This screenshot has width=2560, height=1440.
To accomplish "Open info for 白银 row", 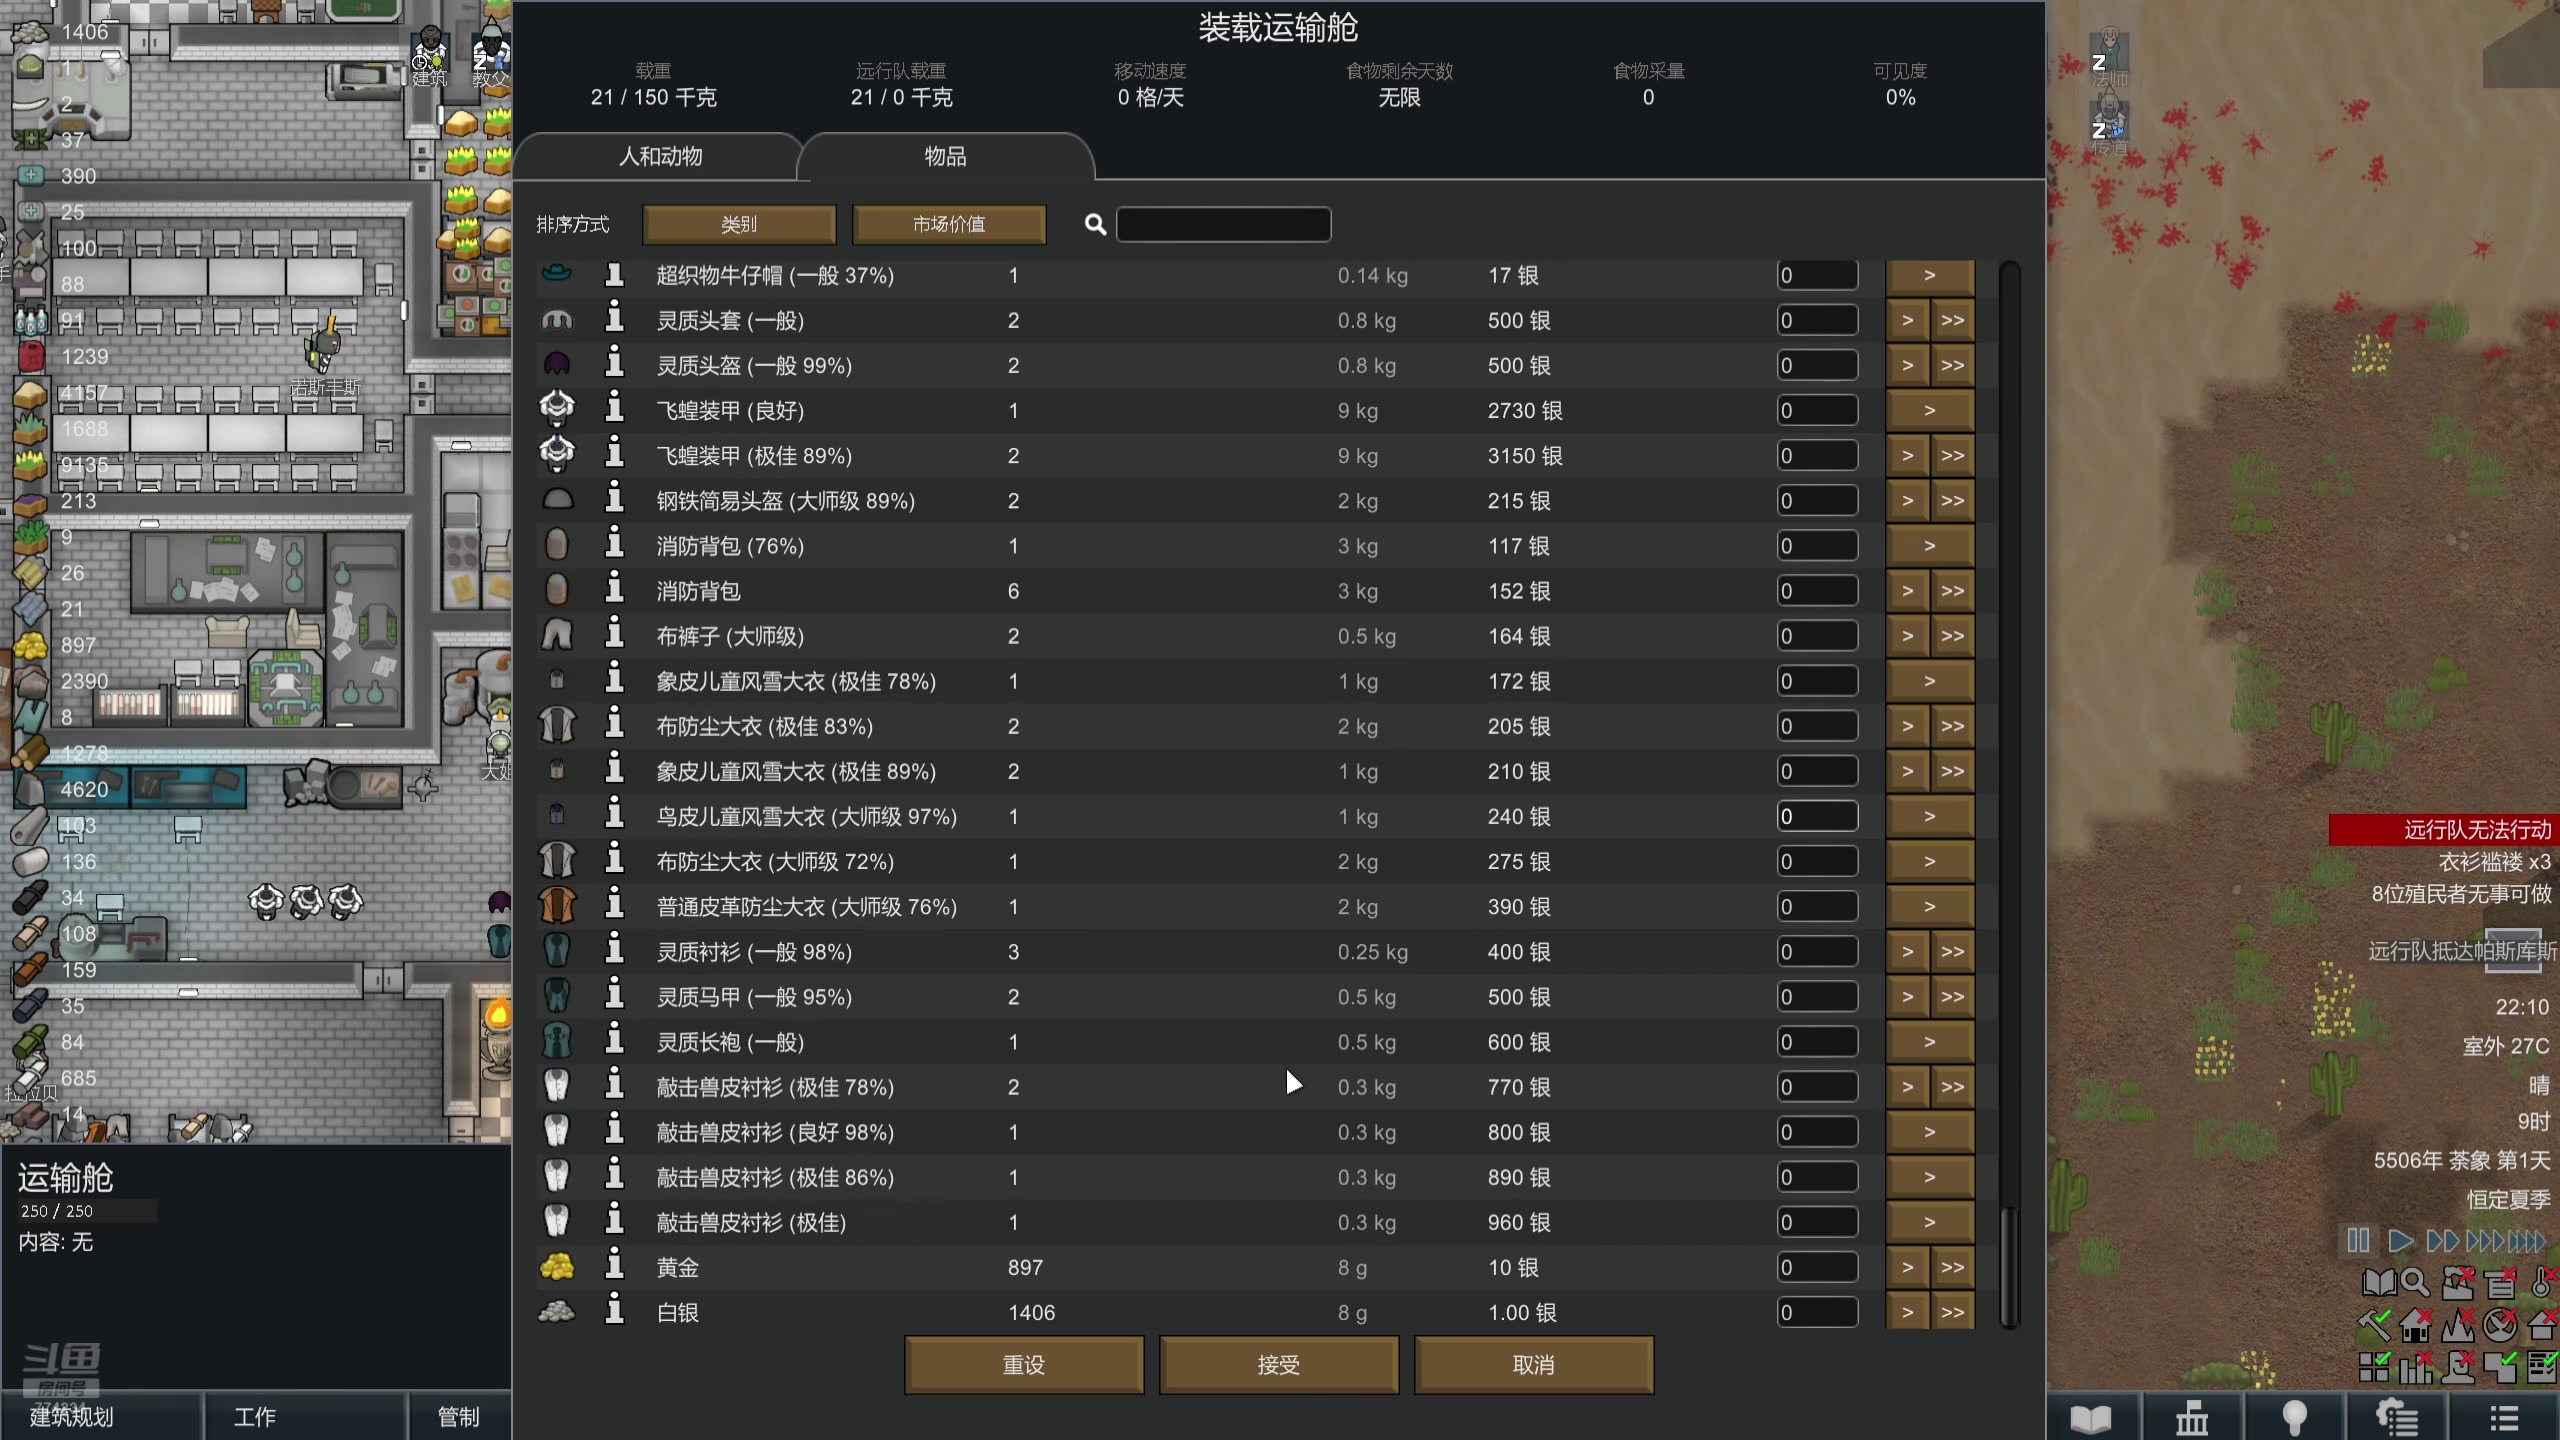I will tap(615, 1311).
